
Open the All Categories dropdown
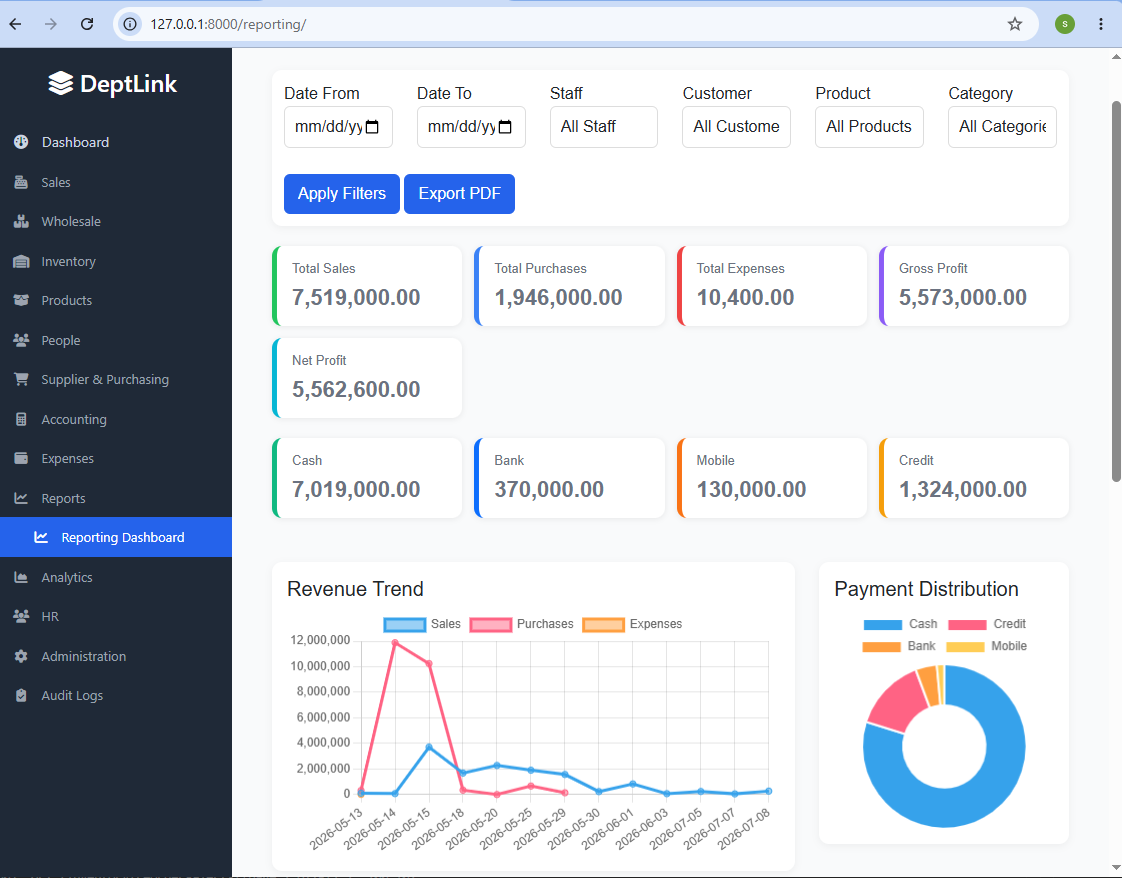point(1003,127)
